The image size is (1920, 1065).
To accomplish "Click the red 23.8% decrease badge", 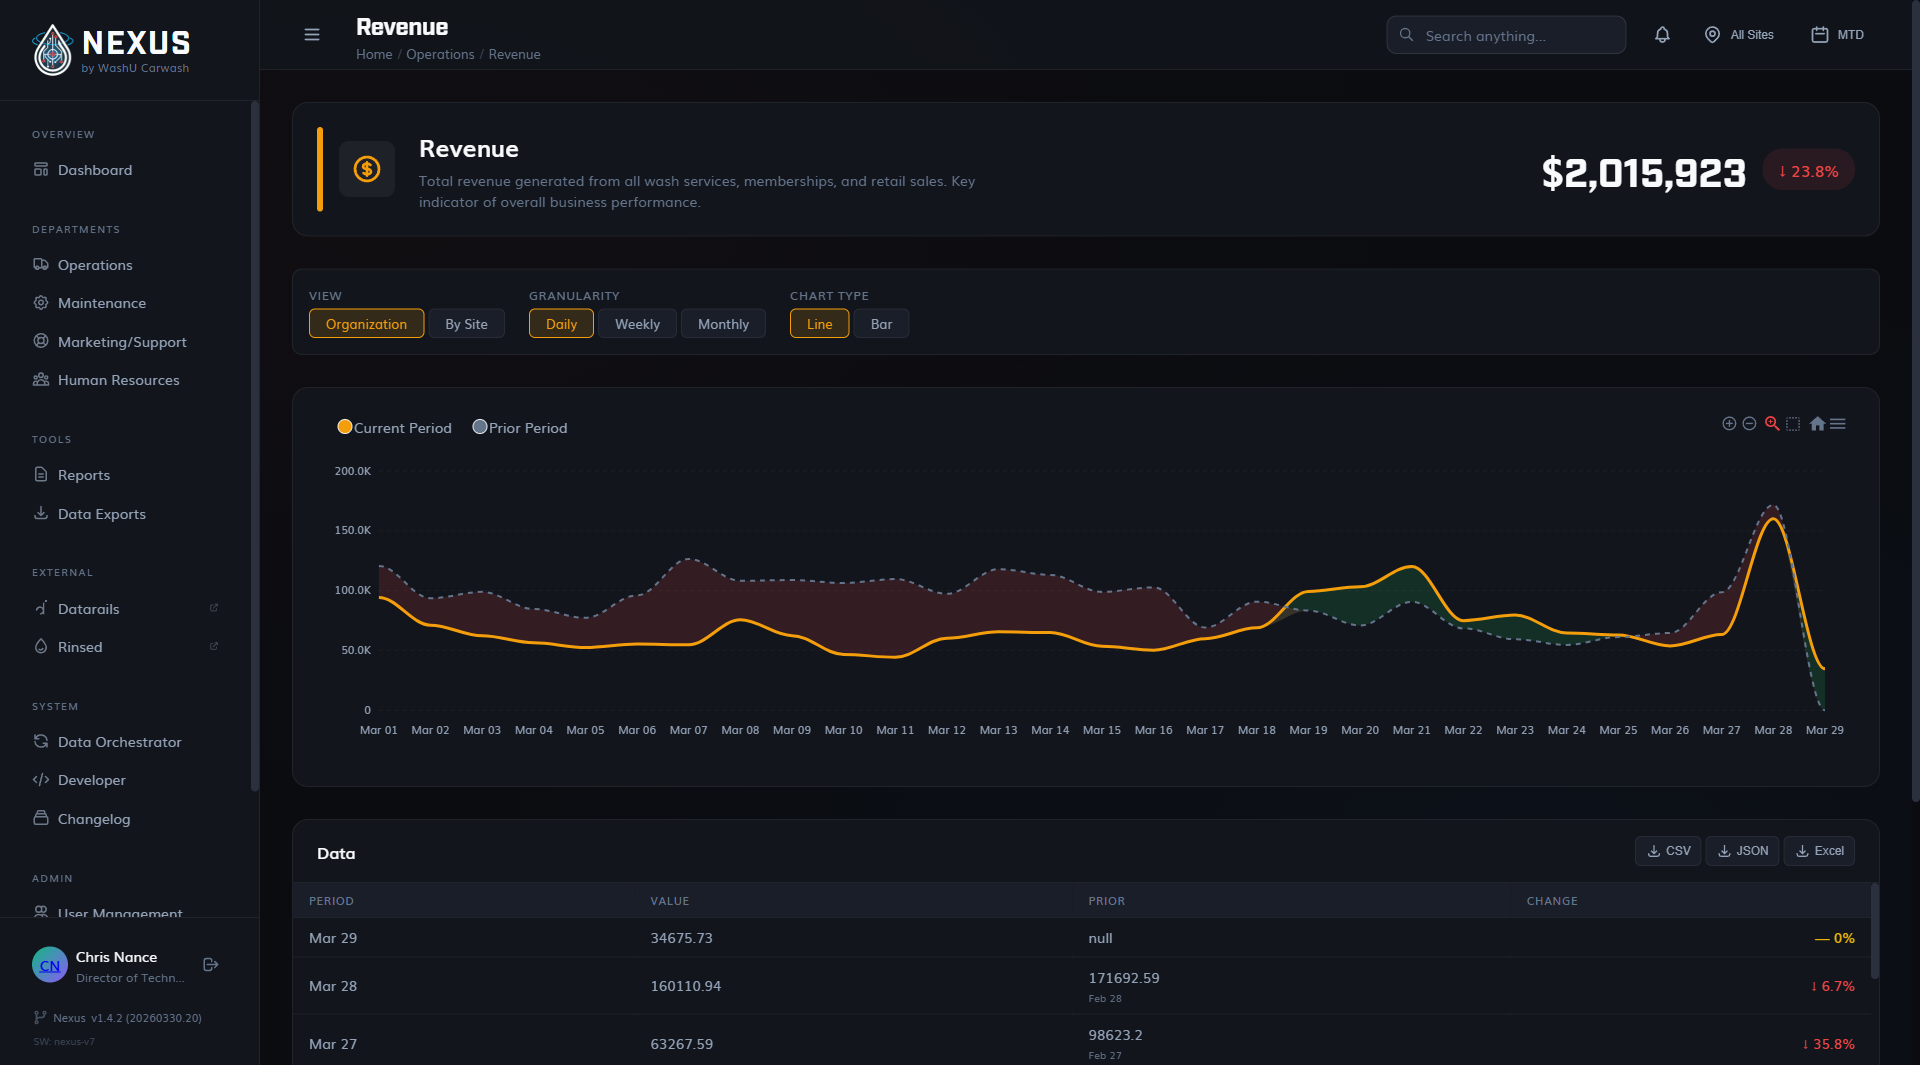I will (x=1808, y=171).
